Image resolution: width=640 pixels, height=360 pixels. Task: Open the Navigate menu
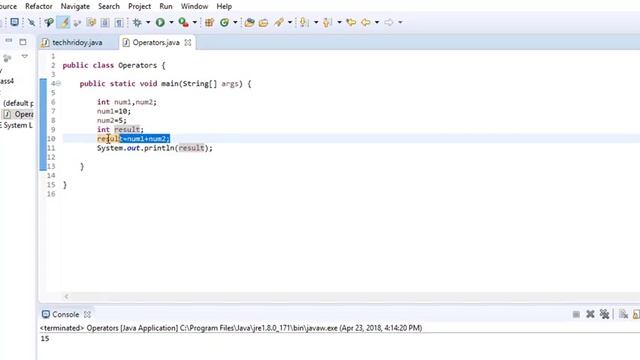pos(75,7)
